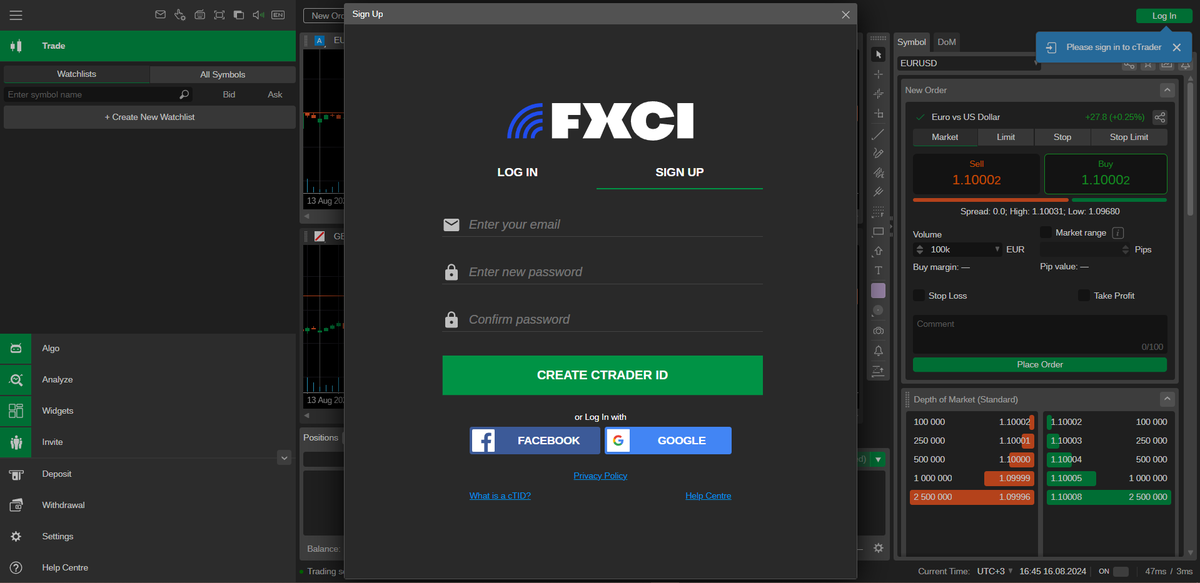The height and width of the screenshot is (583, 1200).
Task: Enable the Take Profit checkbox
Action: point(1084,296)
